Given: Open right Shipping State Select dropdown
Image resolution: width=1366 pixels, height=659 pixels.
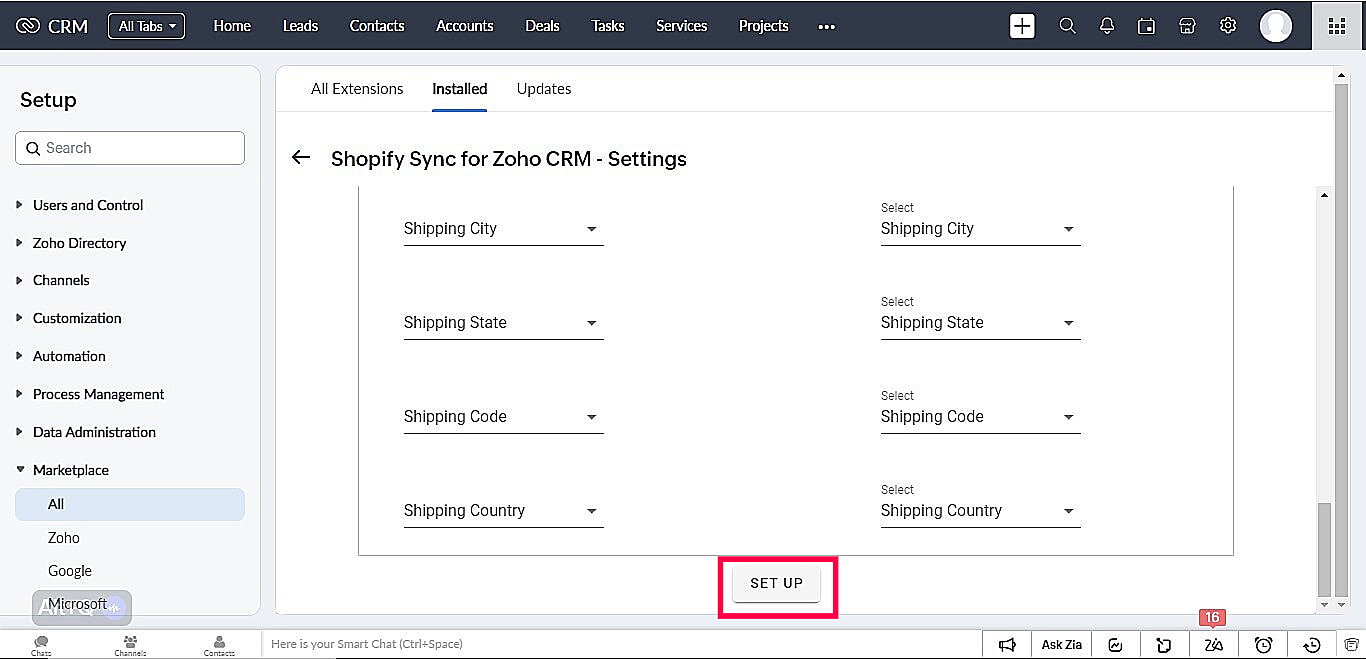Looking at the screenshot, I should click(x=980, y=323).
